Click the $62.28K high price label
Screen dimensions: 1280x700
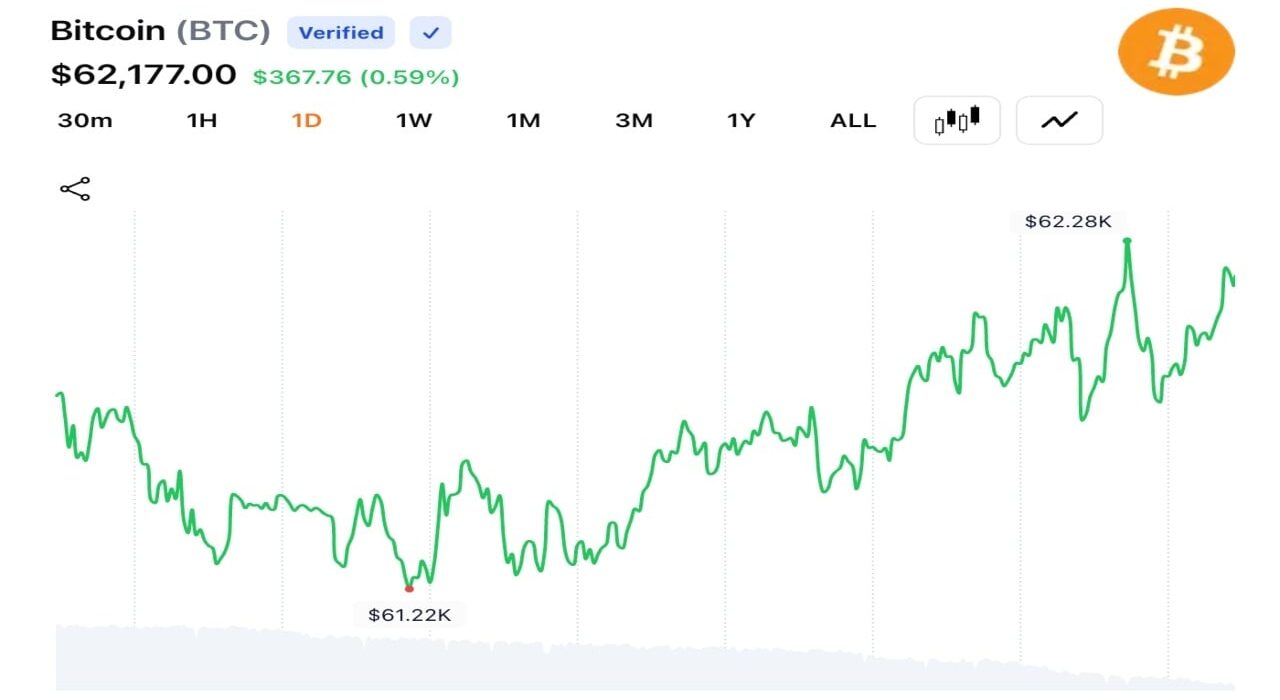(x=1068, y=222)
